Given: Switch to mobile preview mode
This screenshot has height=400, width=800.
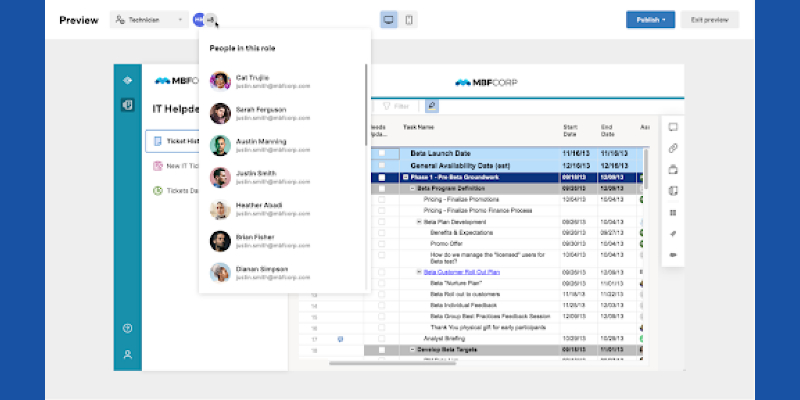Looking at the screenshot, I should [409, 20].
